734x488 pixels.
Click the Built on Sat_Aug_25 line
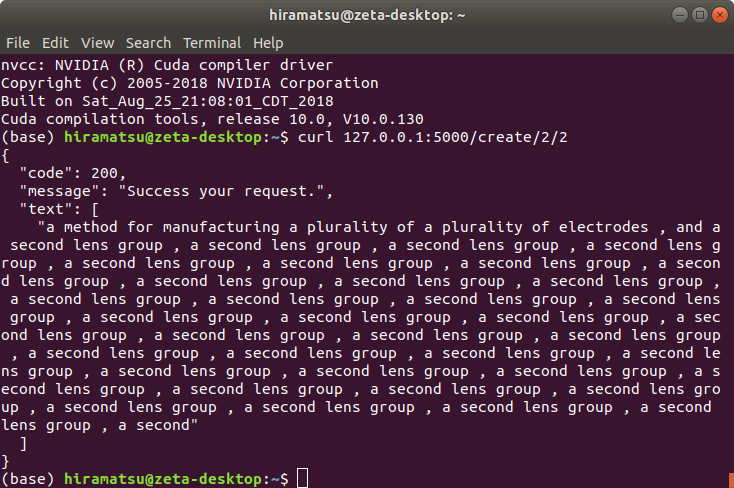coord(168,101)
